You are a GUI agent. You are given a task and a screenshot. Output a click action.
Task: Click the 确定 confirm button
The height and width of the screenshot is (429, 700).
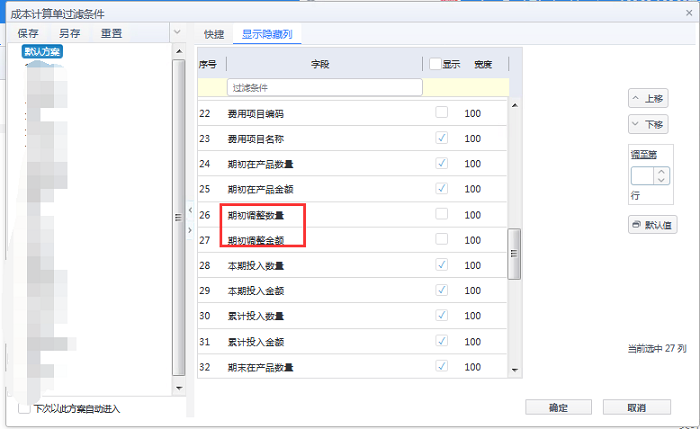[559, 407]
